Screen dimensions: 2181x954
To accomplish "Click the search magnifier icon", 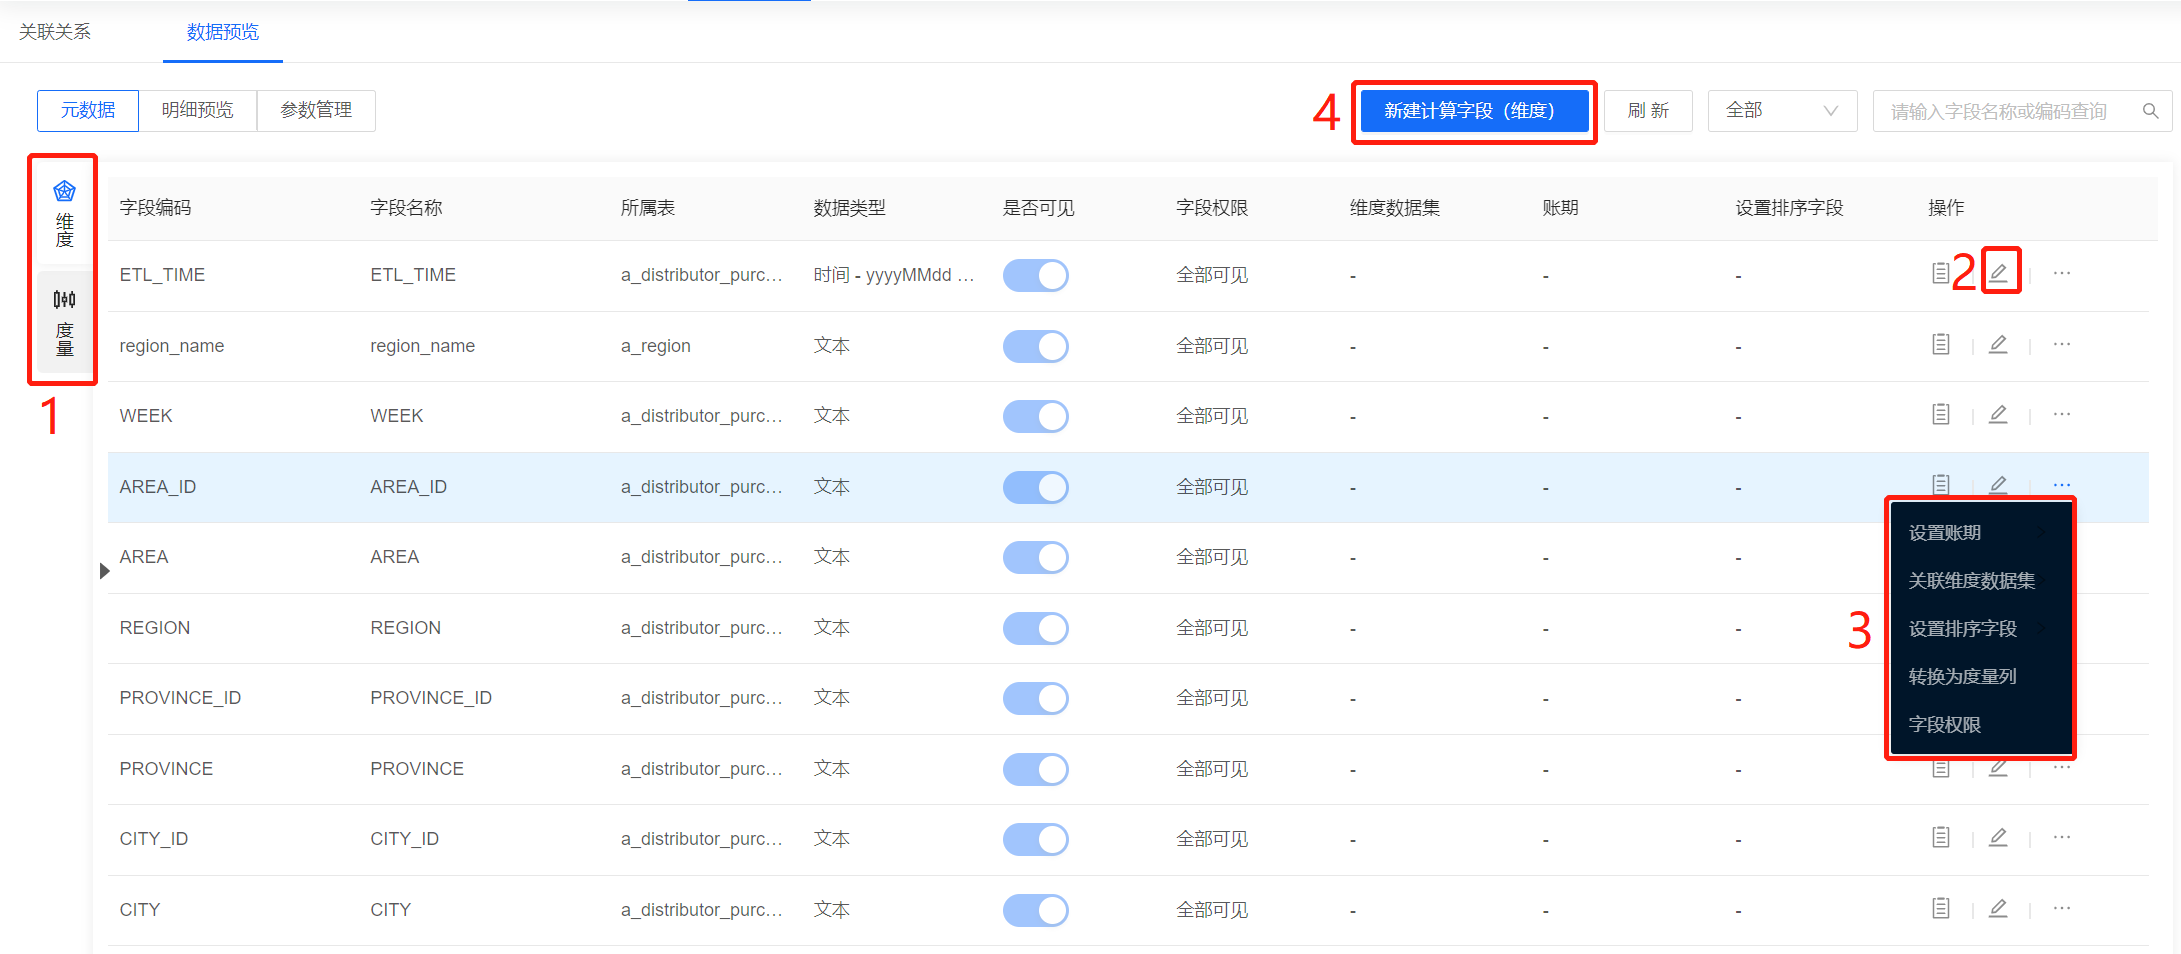I will click(x=2150, y=111).
